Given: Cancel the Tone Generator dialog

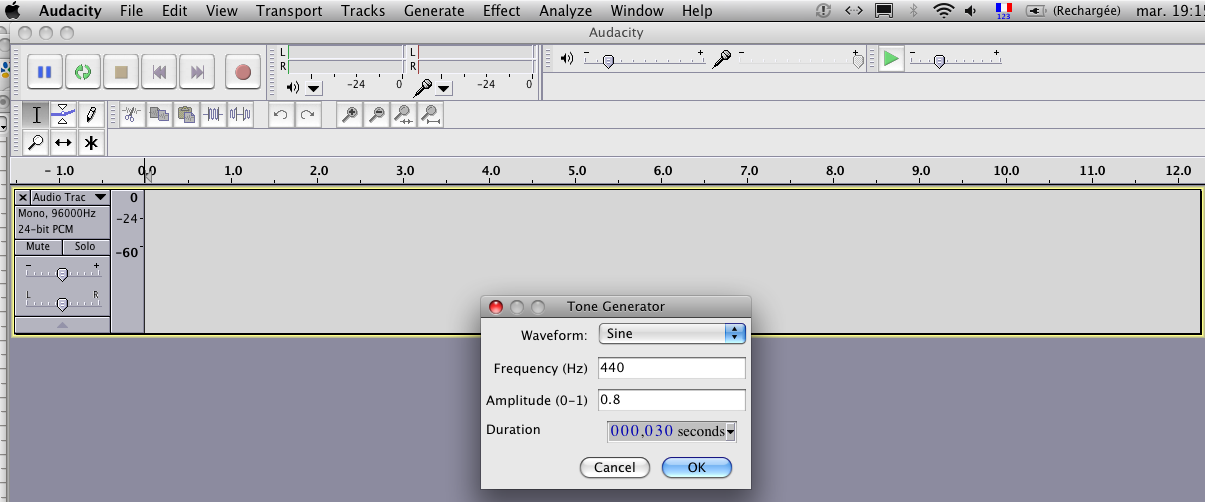Looking at the screenshot, I should point(614,467).
